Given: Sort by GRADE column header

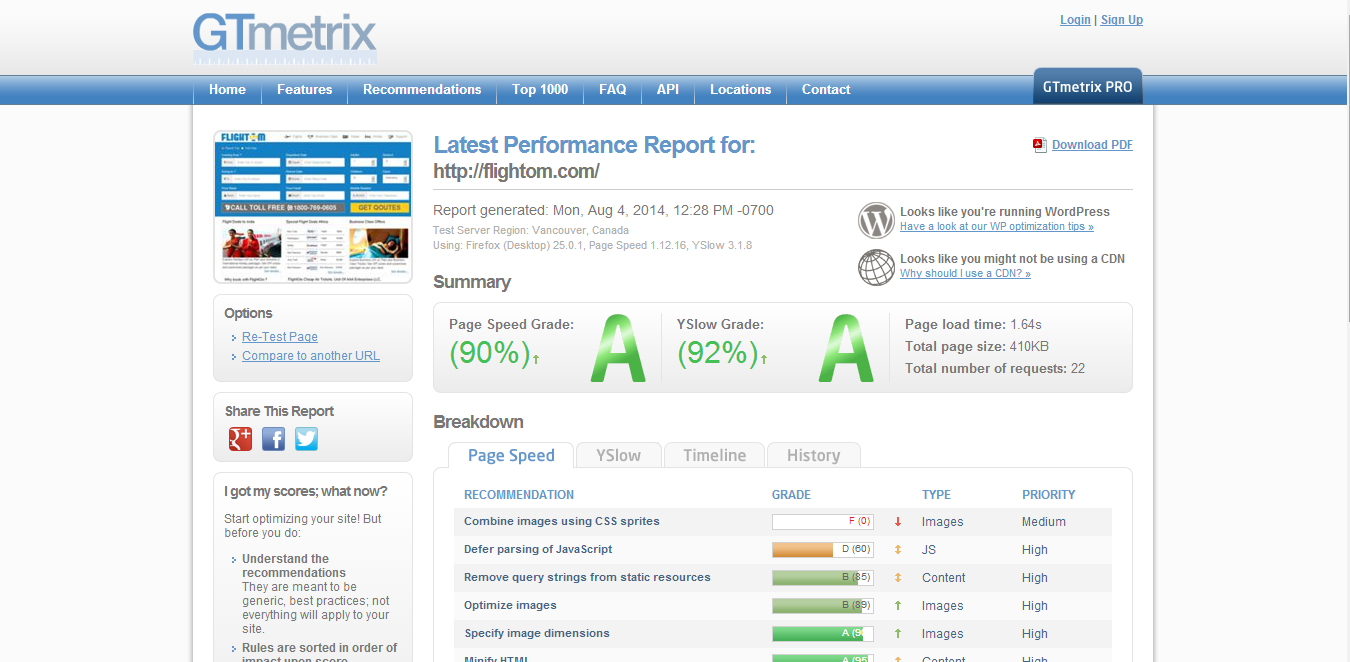Looking at the screenshot, I should [791, 495].
